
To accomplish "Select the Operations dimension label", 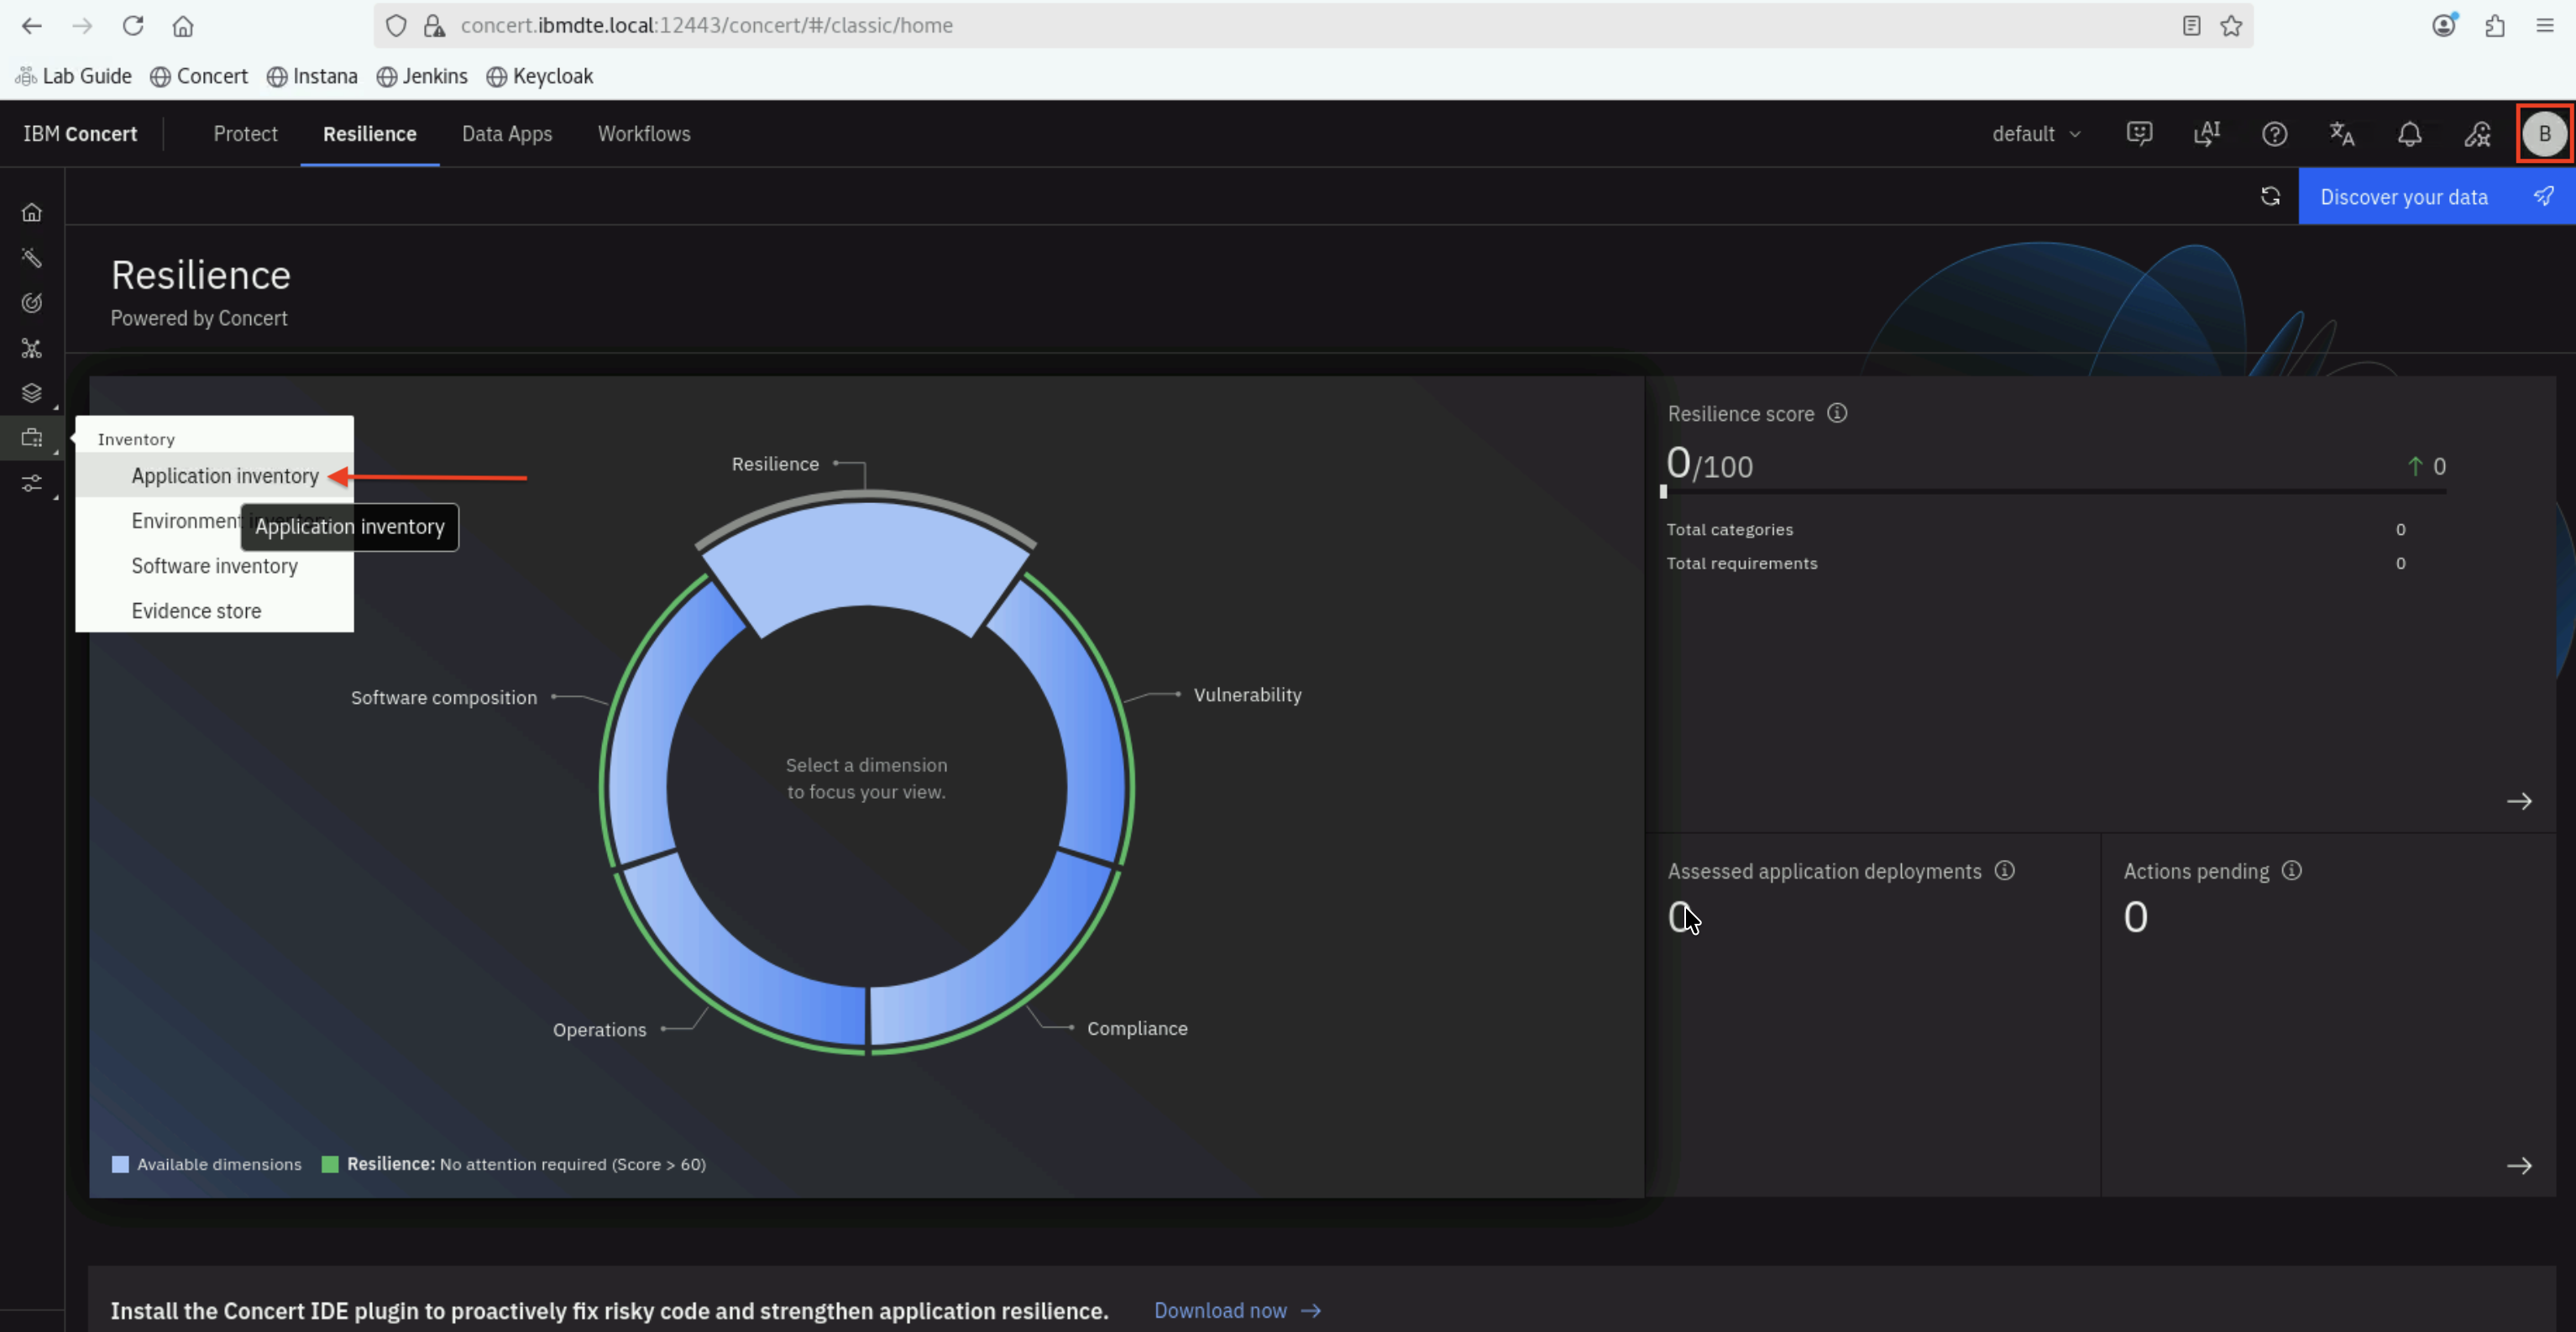I will pos(600,1030).
